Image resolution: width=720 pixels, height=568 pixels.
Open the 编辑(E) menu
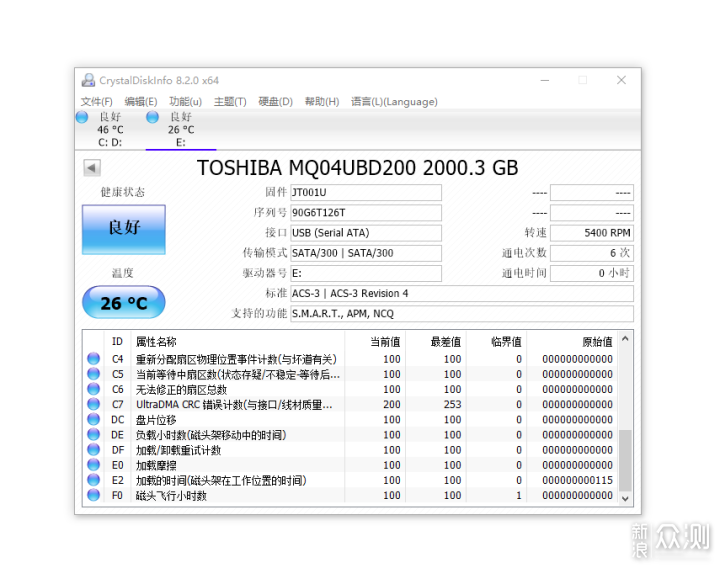tap(141, 101)
